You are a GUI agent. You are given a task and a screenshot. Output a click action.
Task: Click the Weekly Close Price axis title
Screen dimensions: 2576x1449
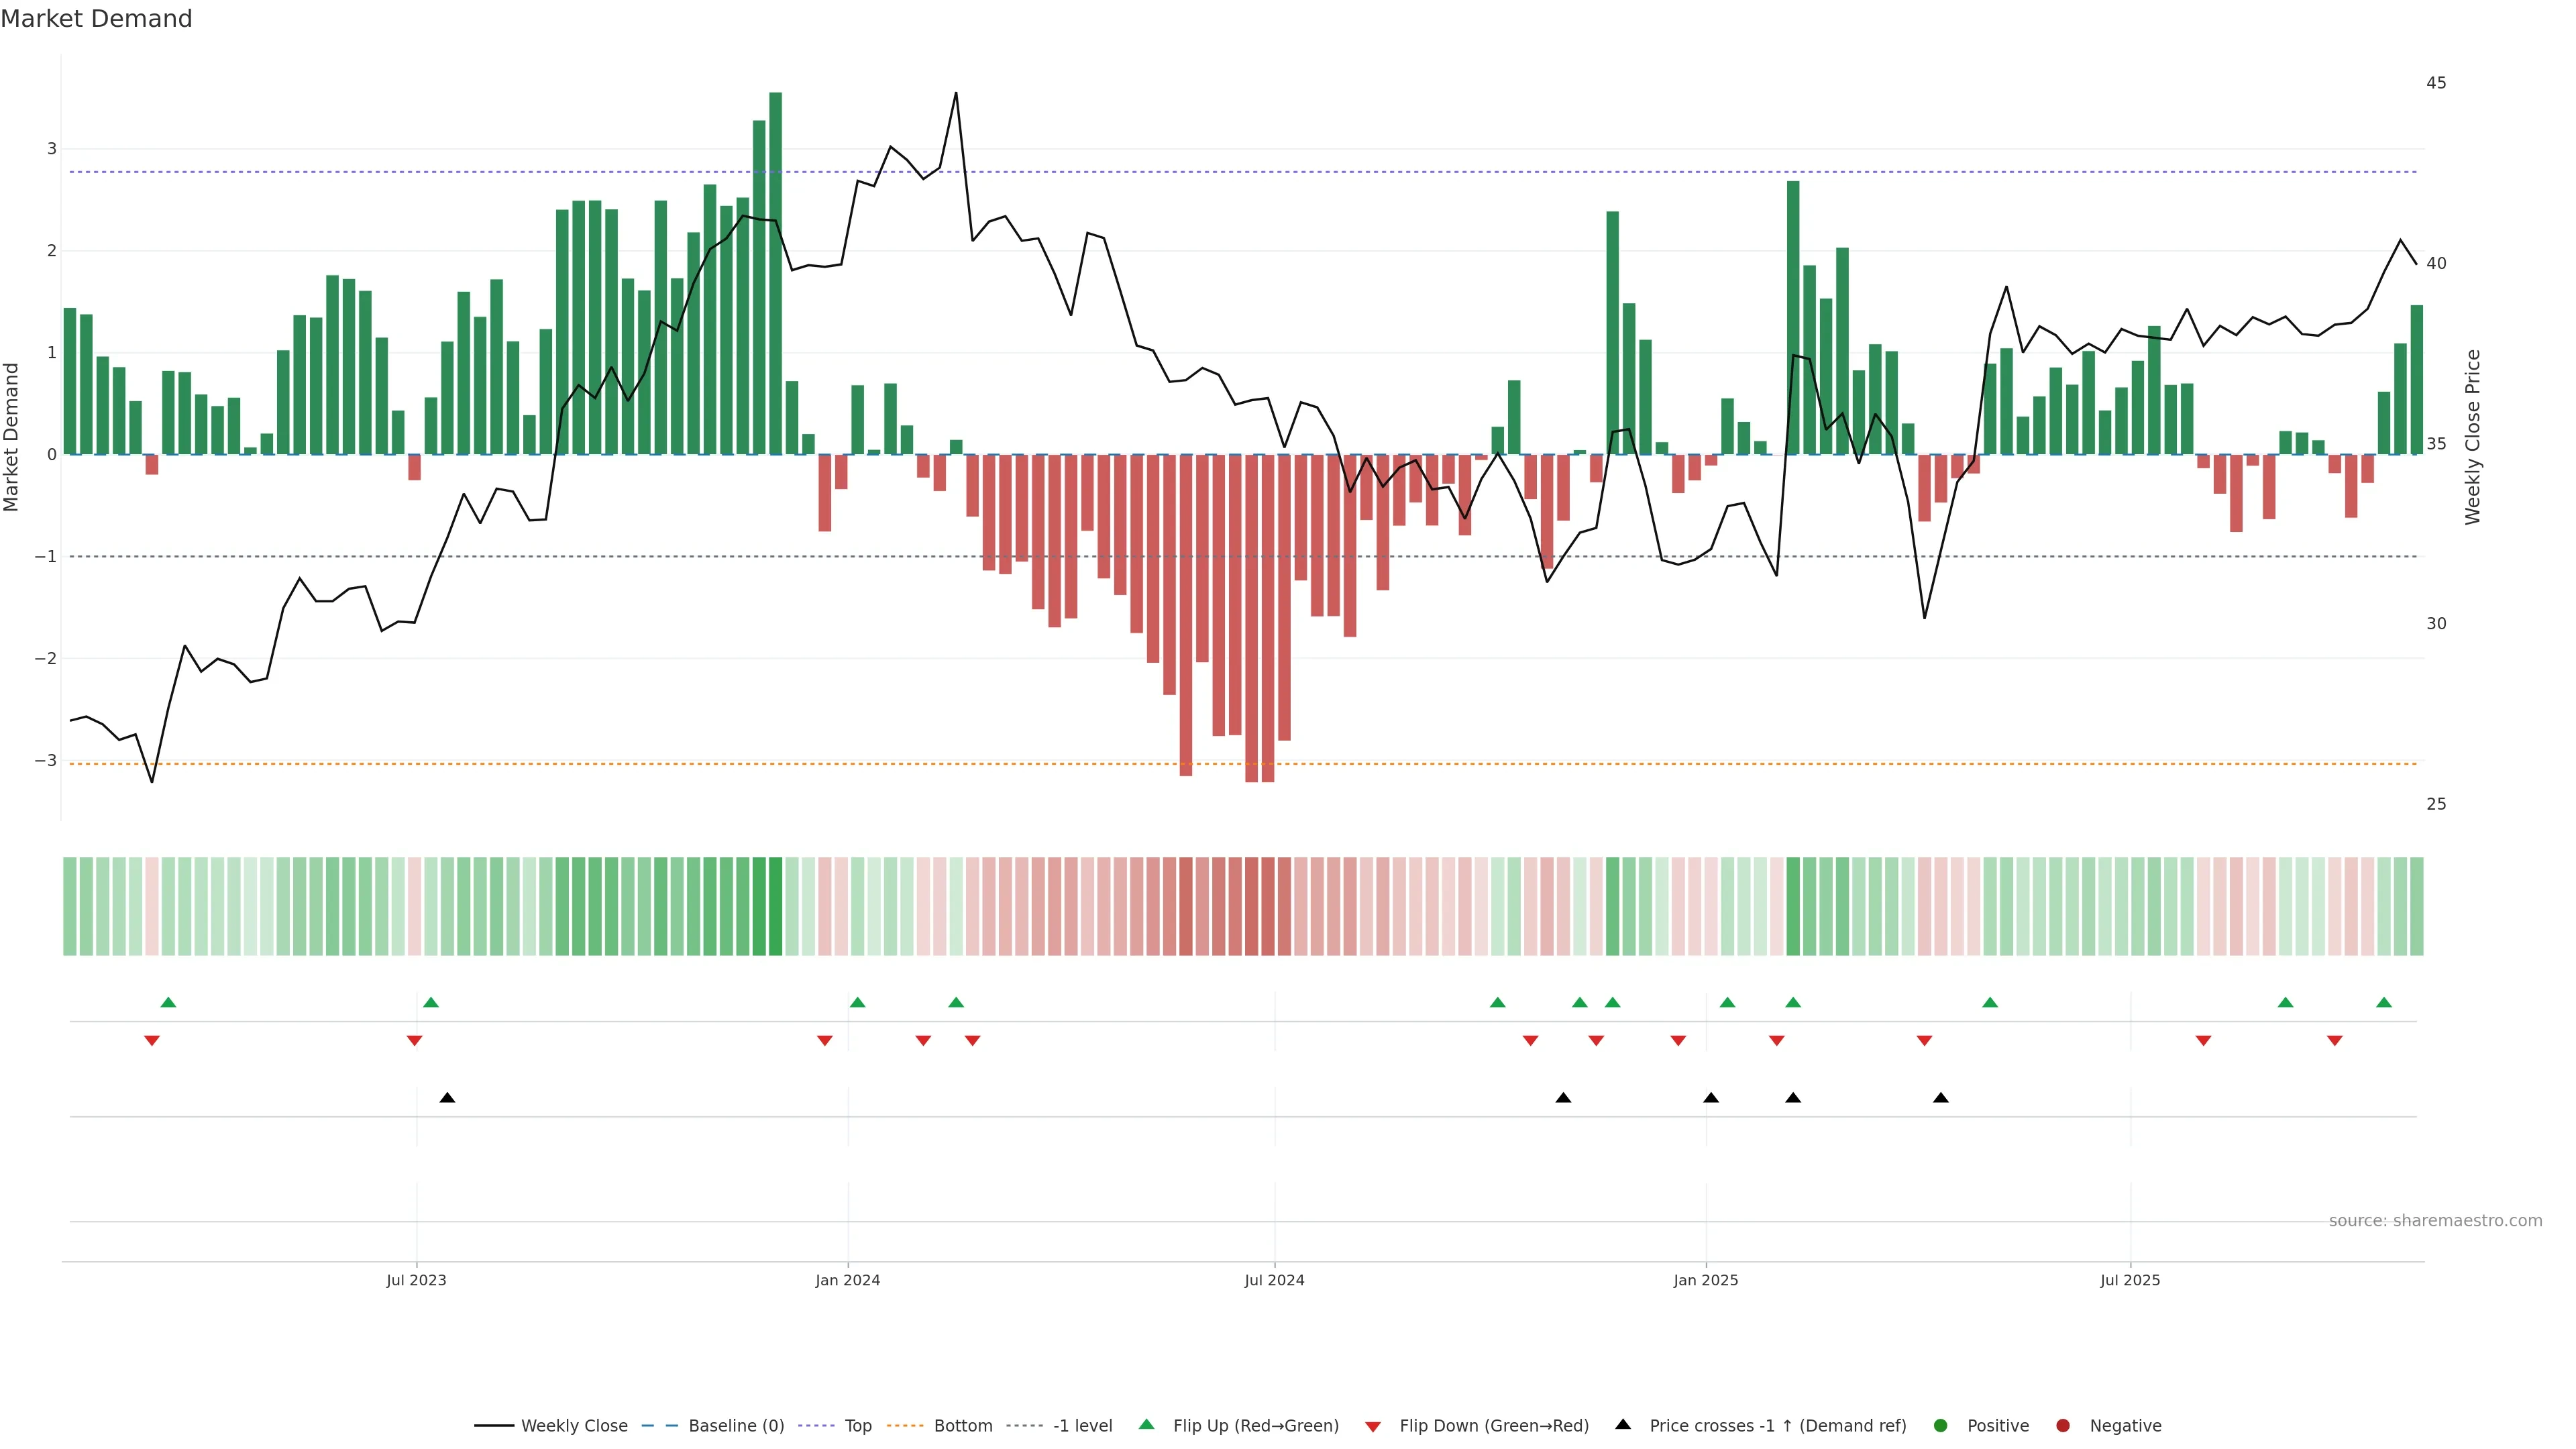(2473, 437)
